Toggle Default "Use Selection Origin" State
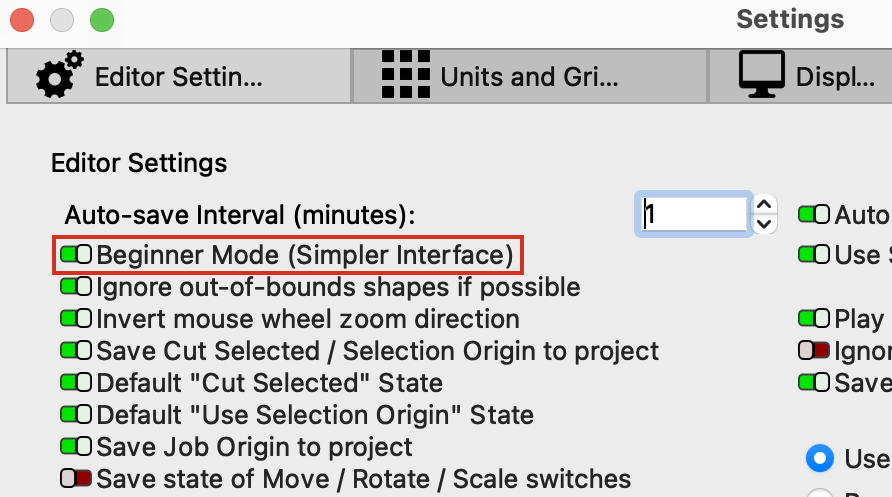Screen dimensions: 892x497 (76, 415)
